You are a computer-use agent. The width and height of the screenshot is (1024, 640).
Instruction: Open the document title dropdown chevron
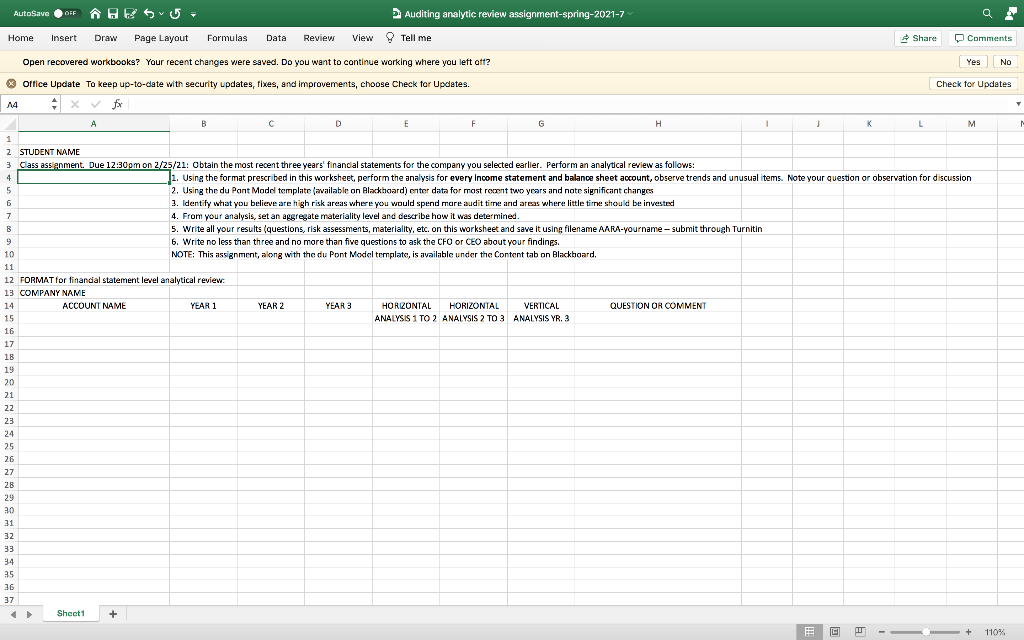click(630, 14)
